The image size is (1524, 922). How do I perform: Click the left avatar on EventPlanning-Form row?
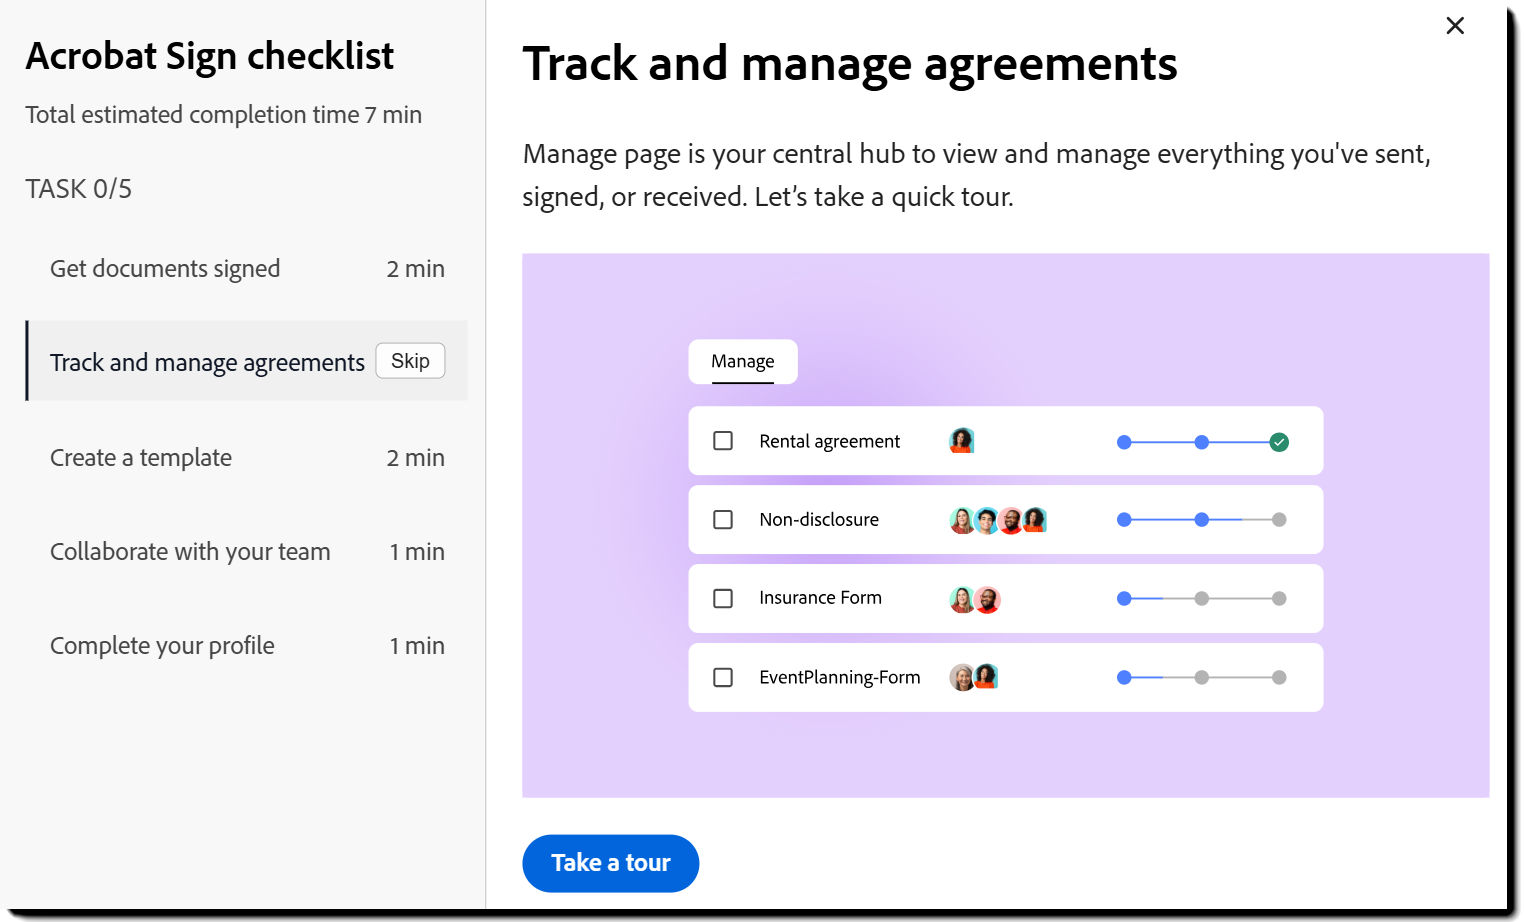(960, 676)
